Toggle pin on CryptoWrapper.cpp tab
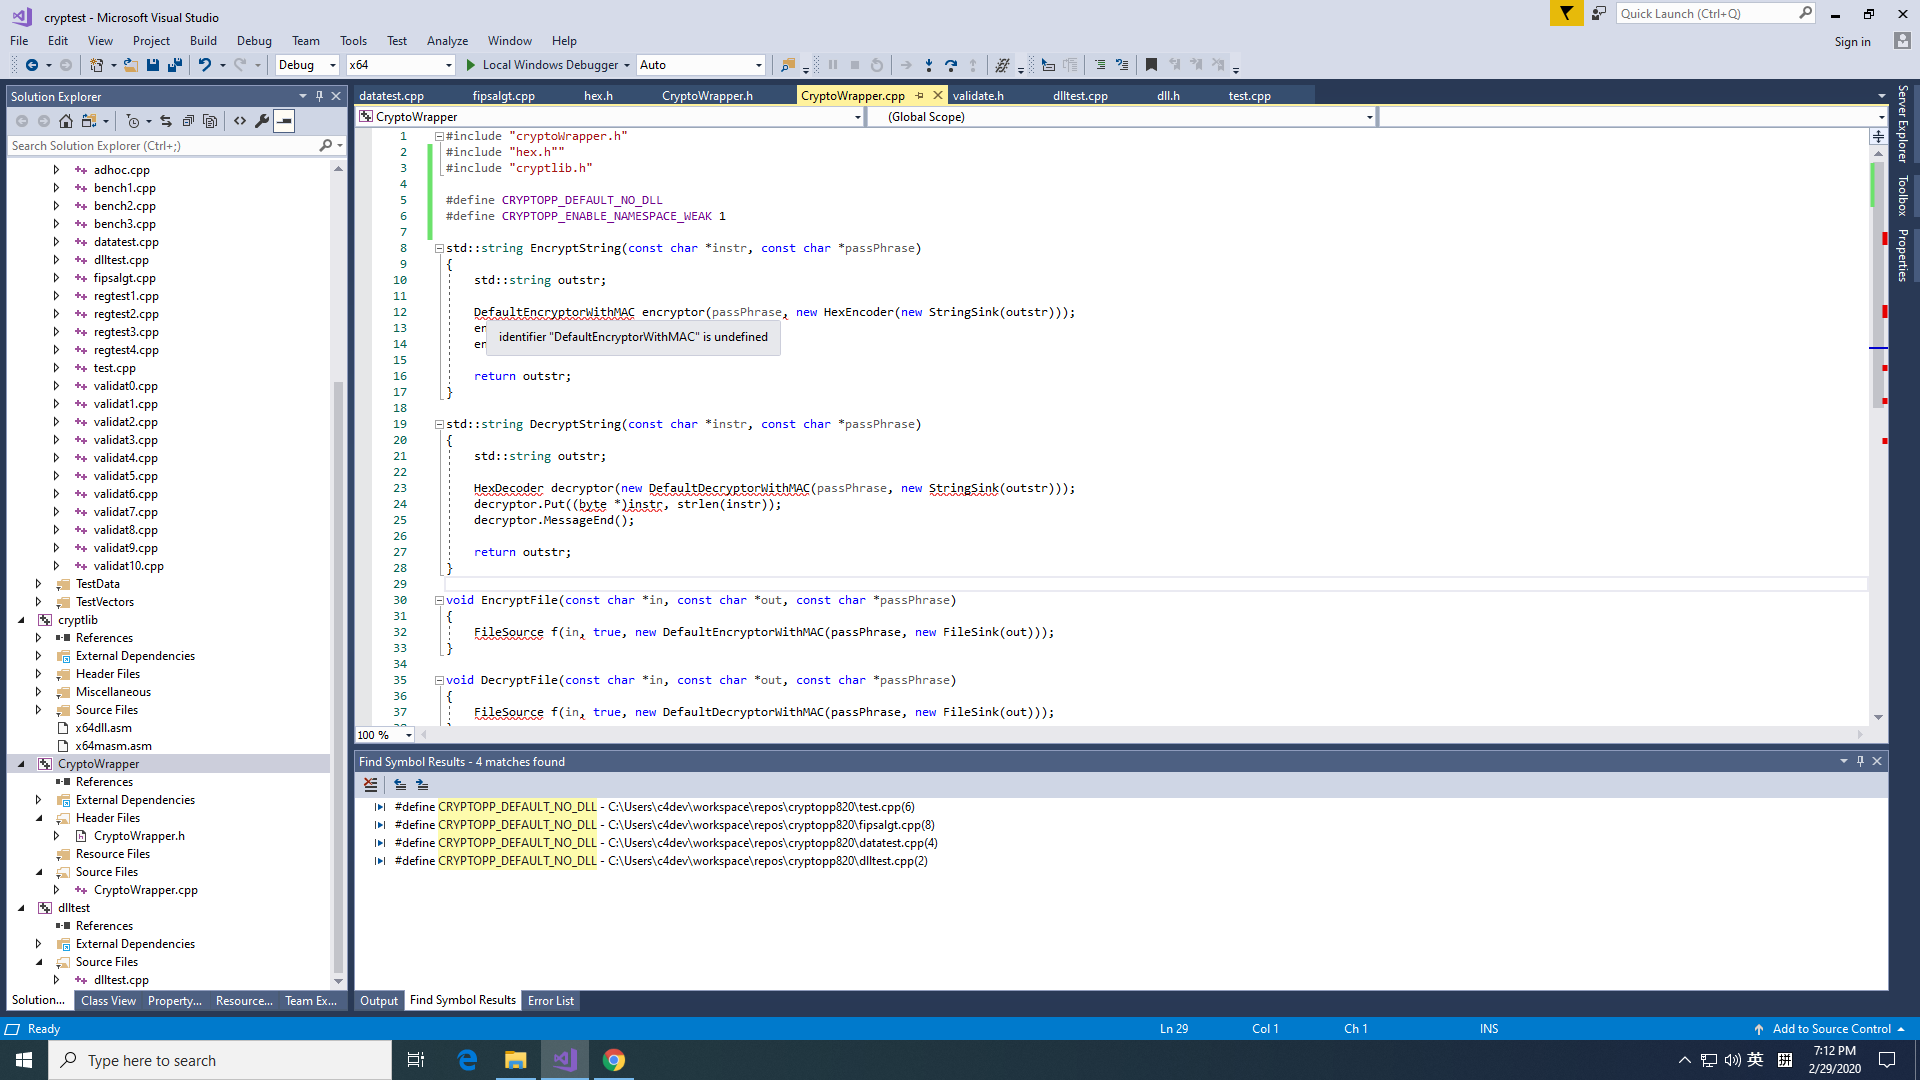 (x=920, y=96)
